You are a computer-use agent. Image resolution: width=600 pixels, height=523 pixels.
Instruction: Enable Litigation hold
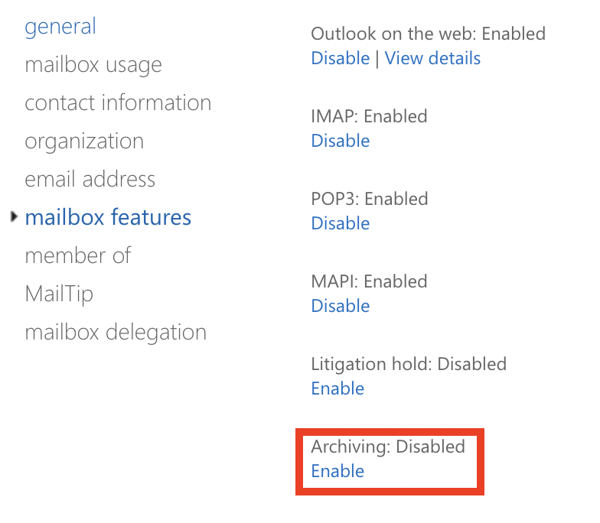click(338, 389)
